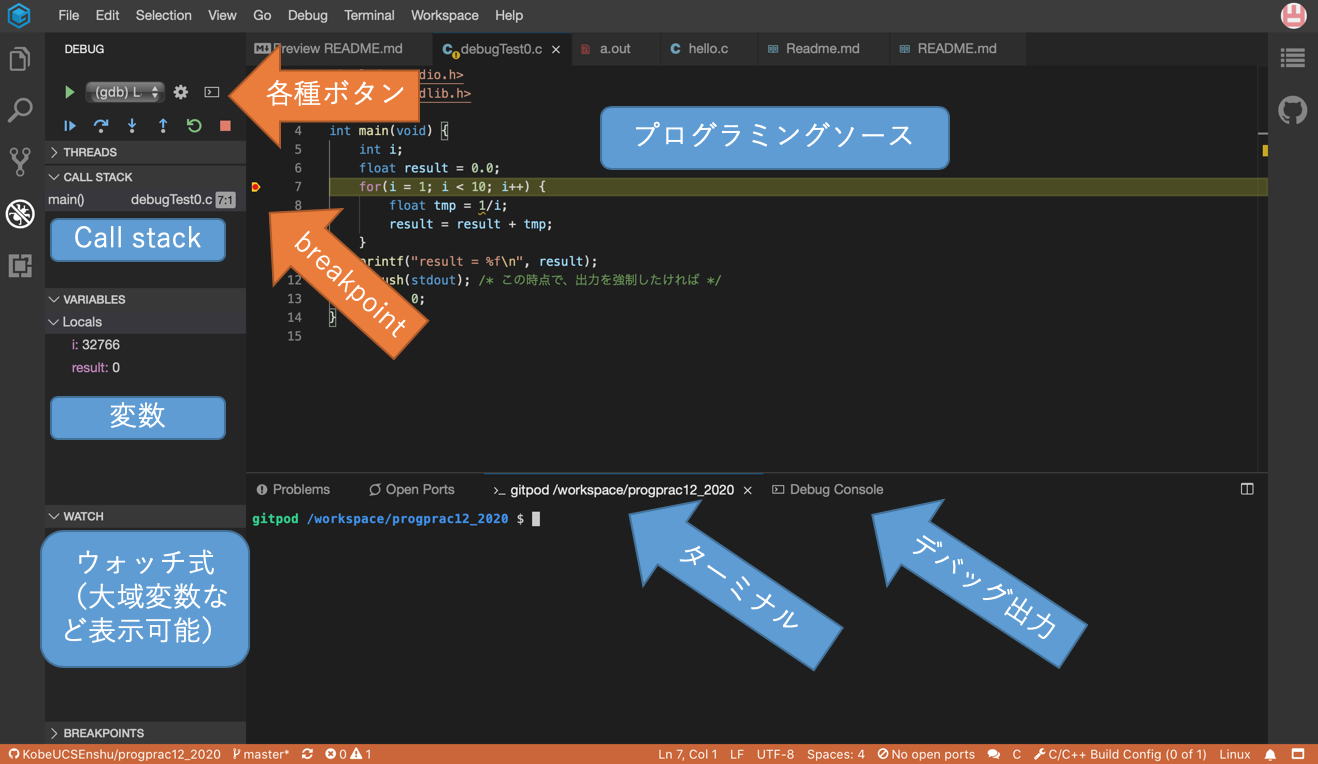1318x764 pixels.
Task: Open the Open Ports panel tab
Action: pos(411,489)
